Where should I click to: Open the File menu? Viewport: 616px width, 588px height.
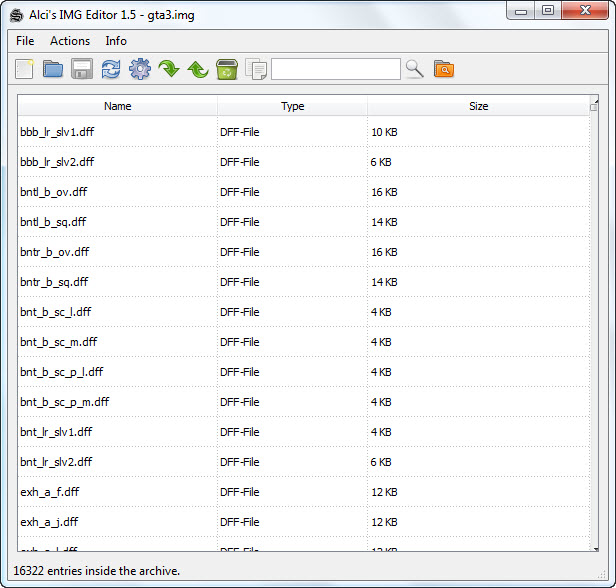click(x=25, y=41)
